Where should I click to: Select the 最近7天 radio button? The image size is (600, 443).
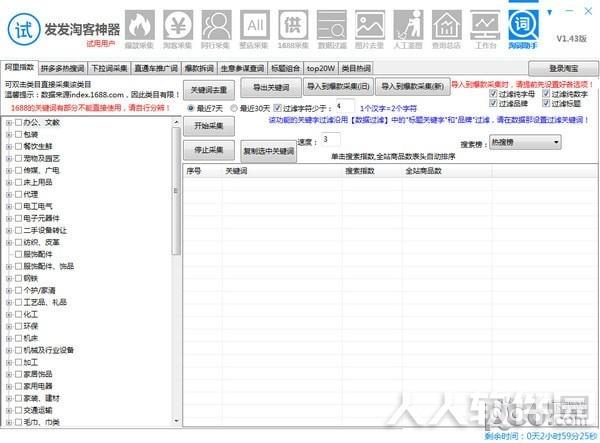point(191,108)
